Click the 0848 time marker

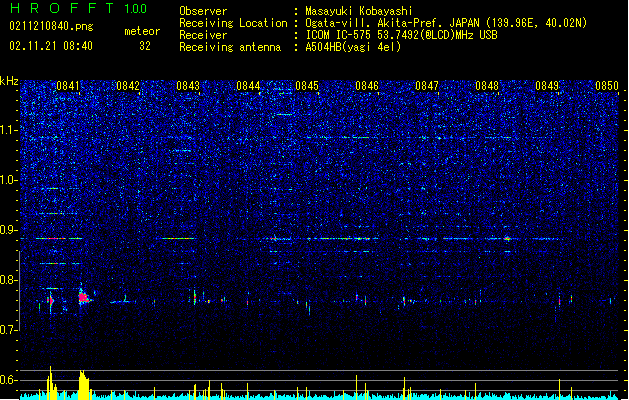487,86
